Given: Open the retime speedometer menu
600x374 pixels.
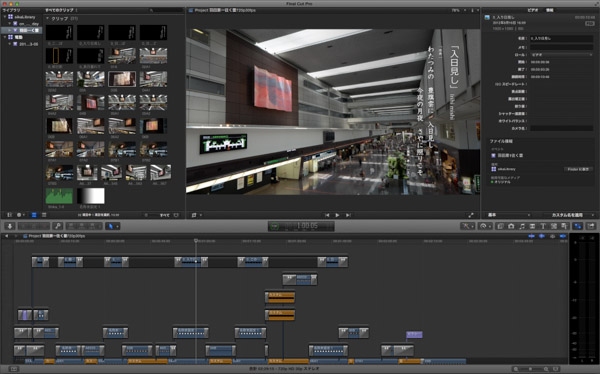Looking at the screenshot, I should point(484,226).
